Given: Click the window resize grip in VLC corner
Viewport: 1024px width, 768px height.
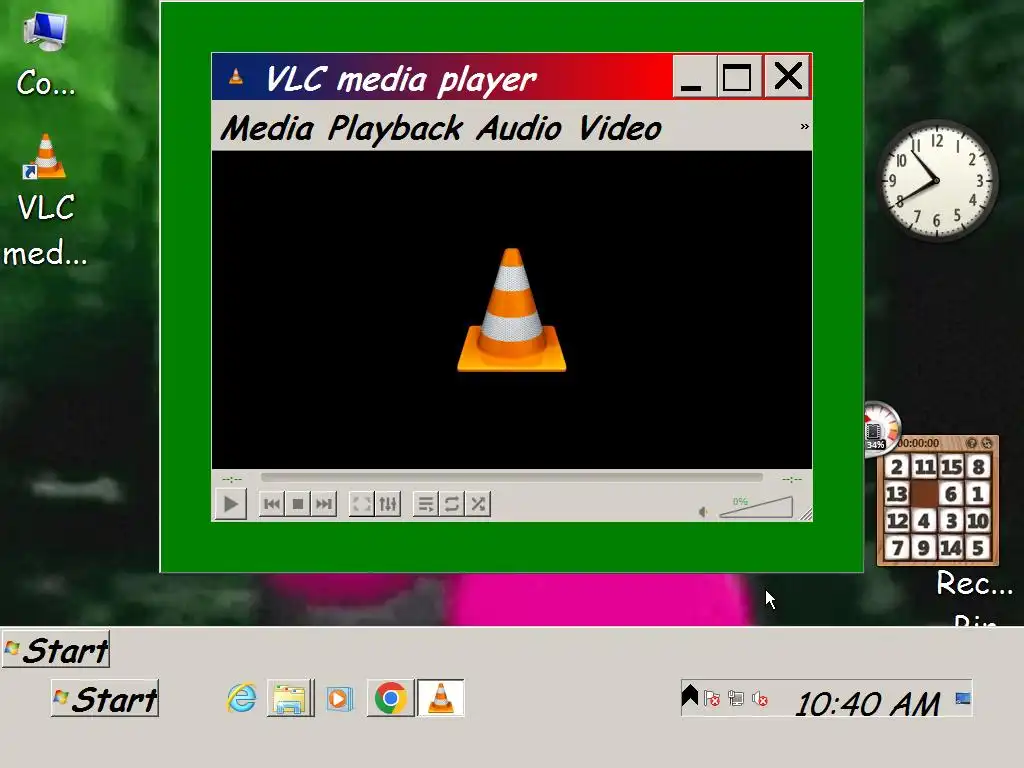Looking at the screenshot, I should pos(807,515).
